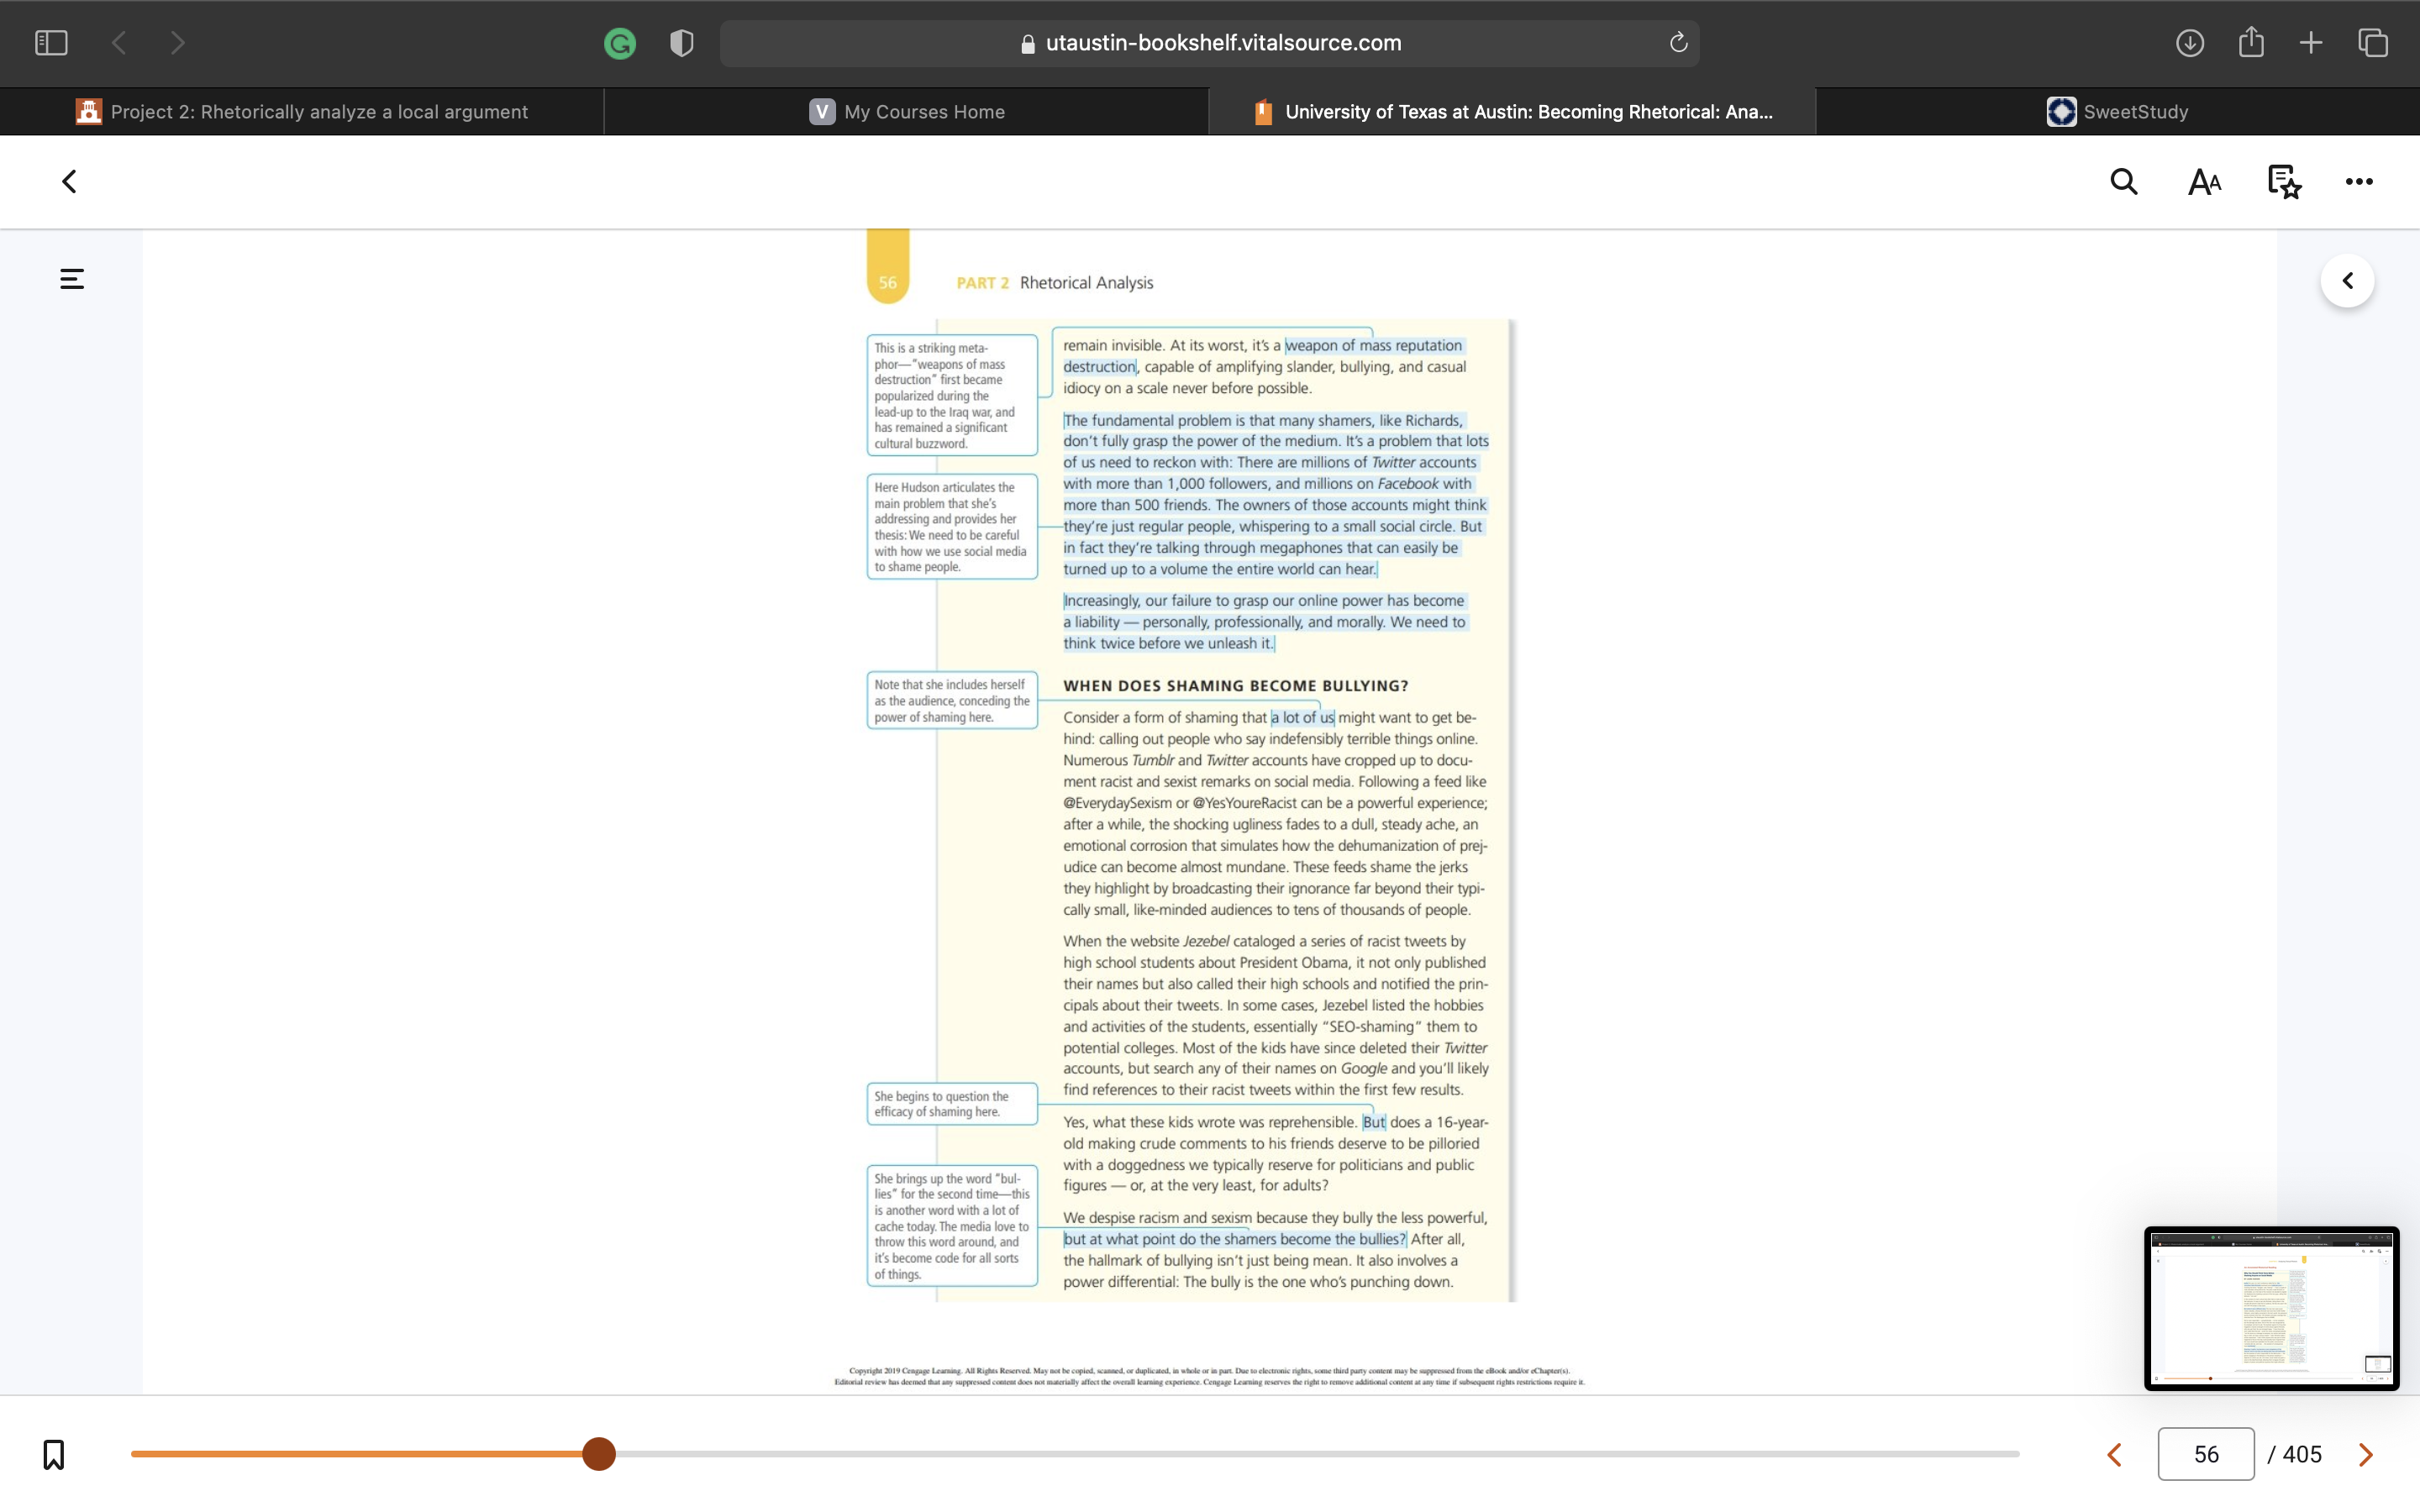This screenshot has width=2420, height=1512.
Task: Open the more options ellipsis menu
Action: [2359, 182]
